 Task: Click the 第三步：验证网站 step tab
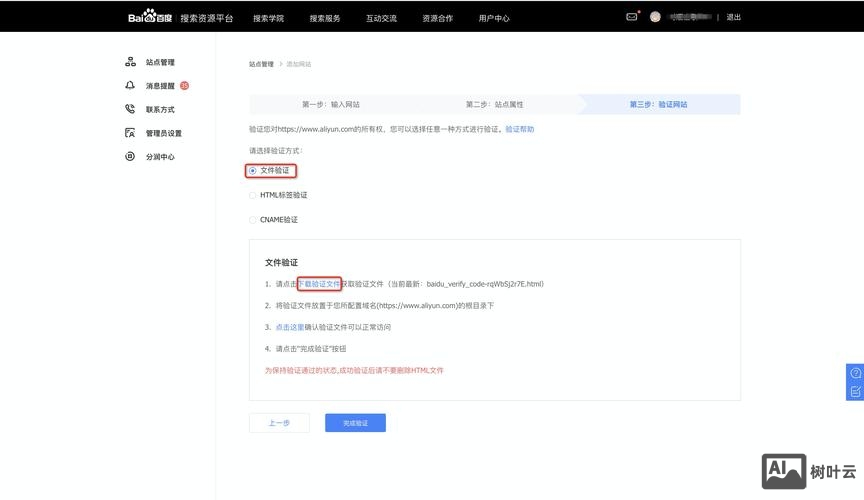pyautogui.click(x=658, y=104)
